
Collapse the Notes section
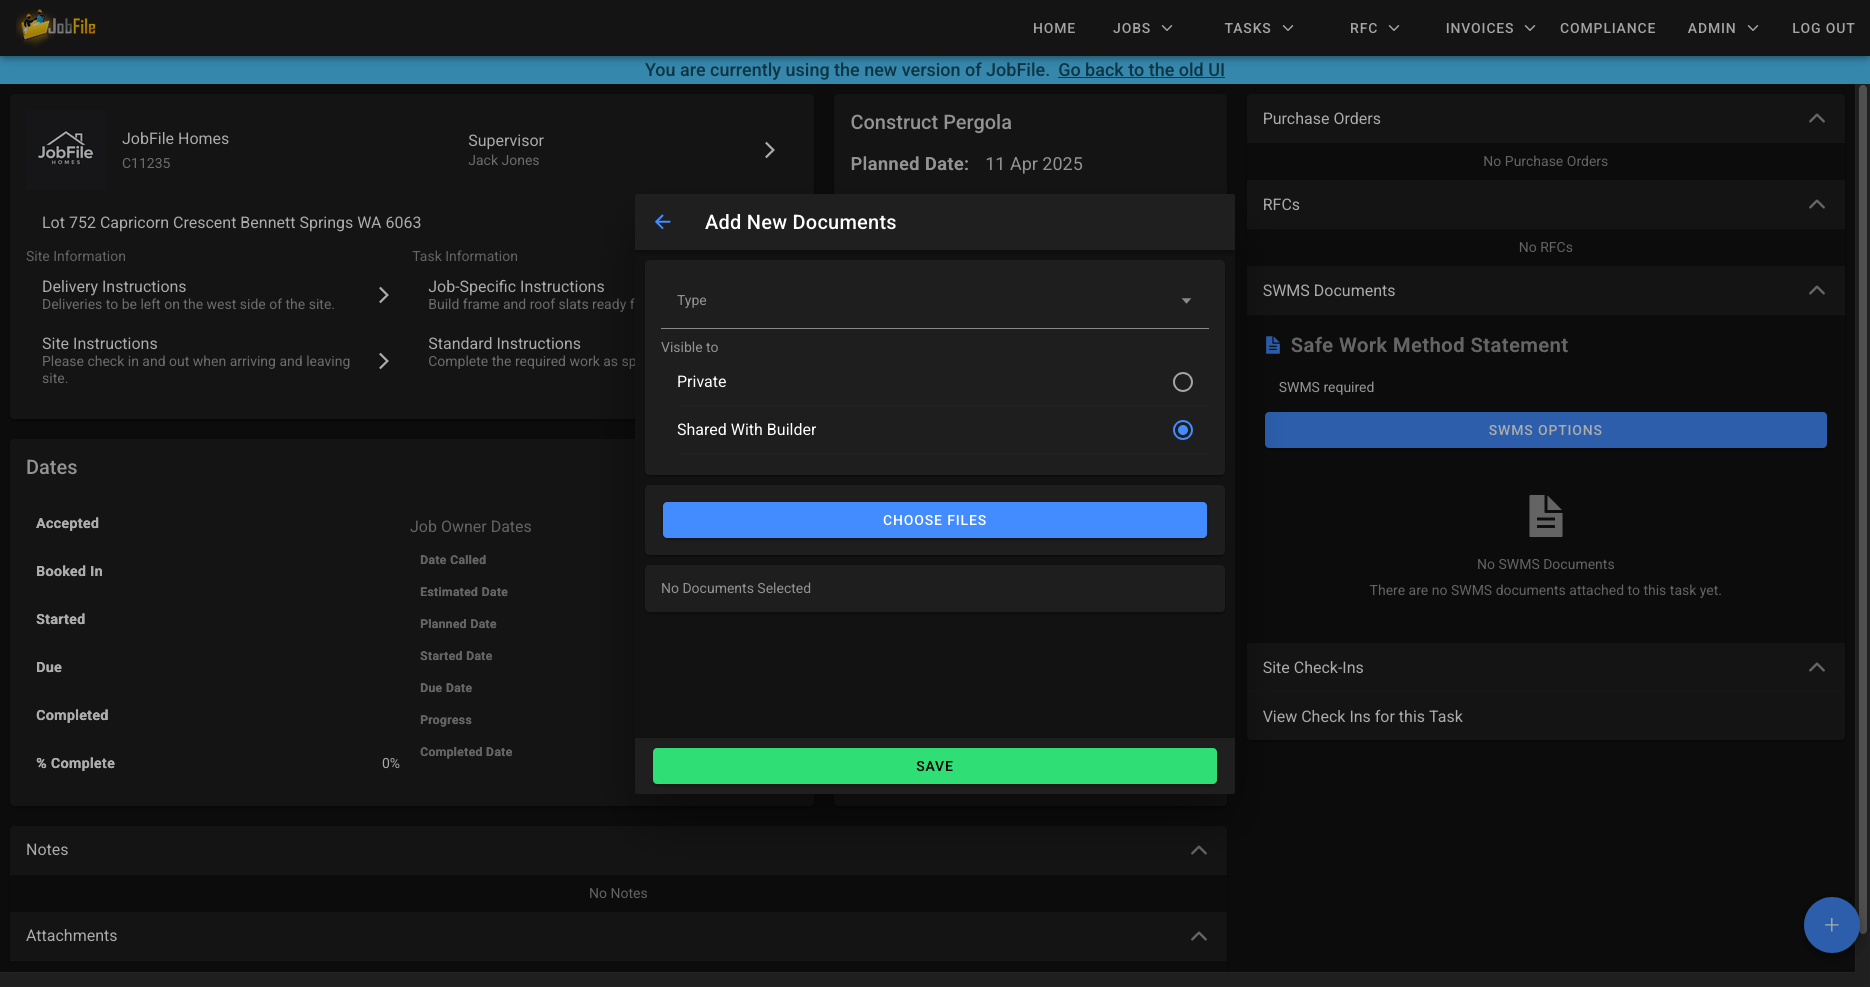(1199, 850)
